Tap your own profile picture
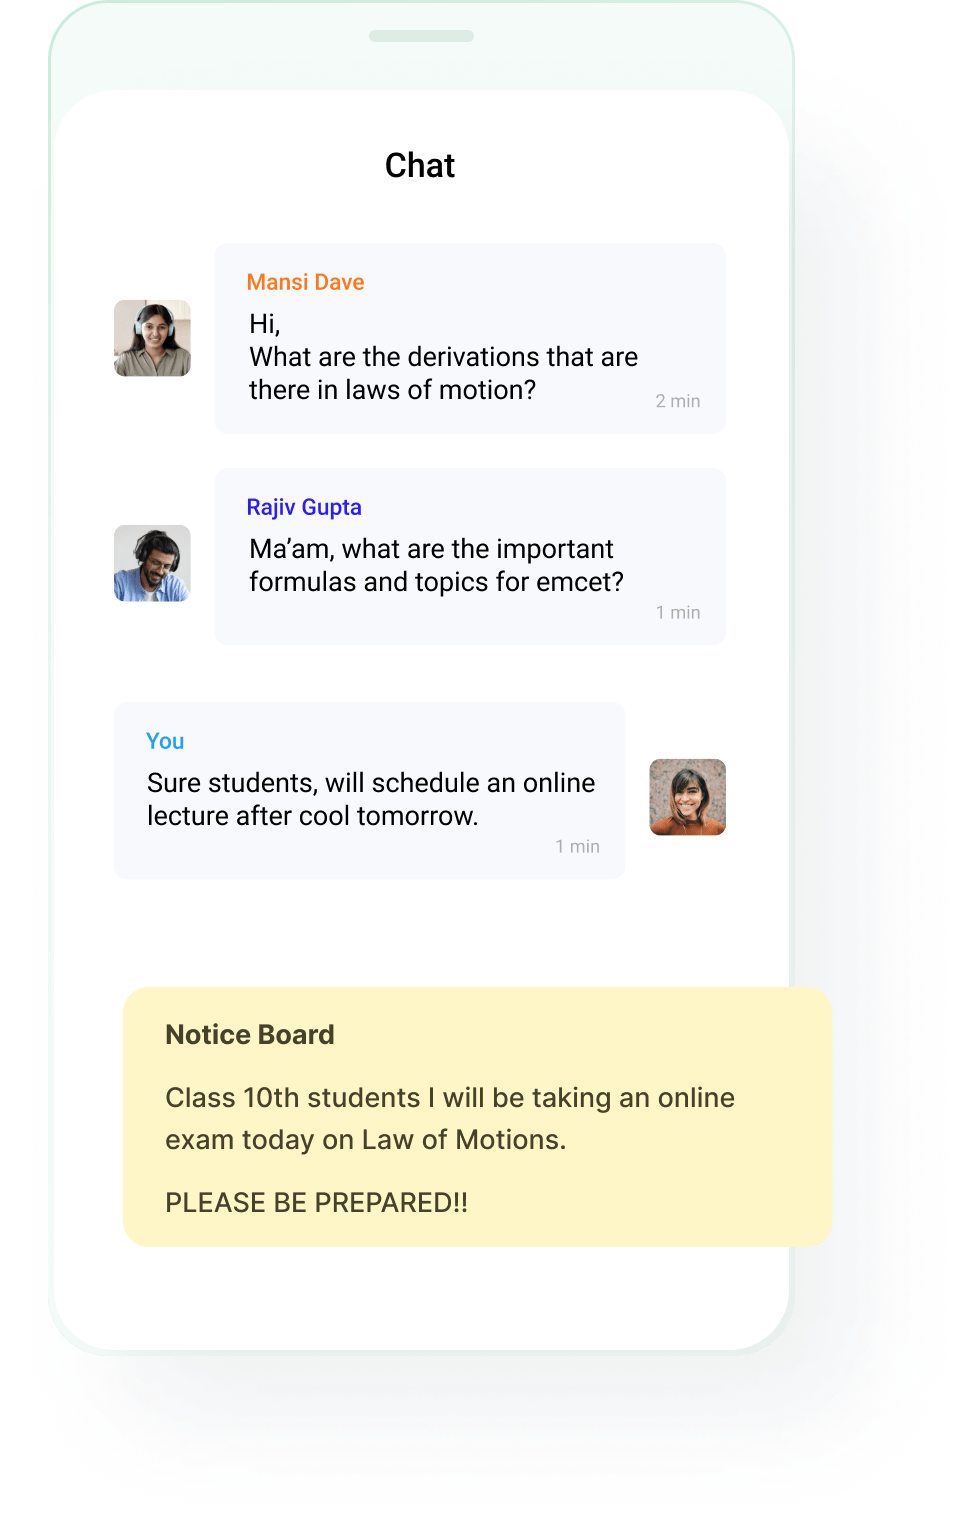The height and width of the screenshot is (1536, 975). point(687,797)
